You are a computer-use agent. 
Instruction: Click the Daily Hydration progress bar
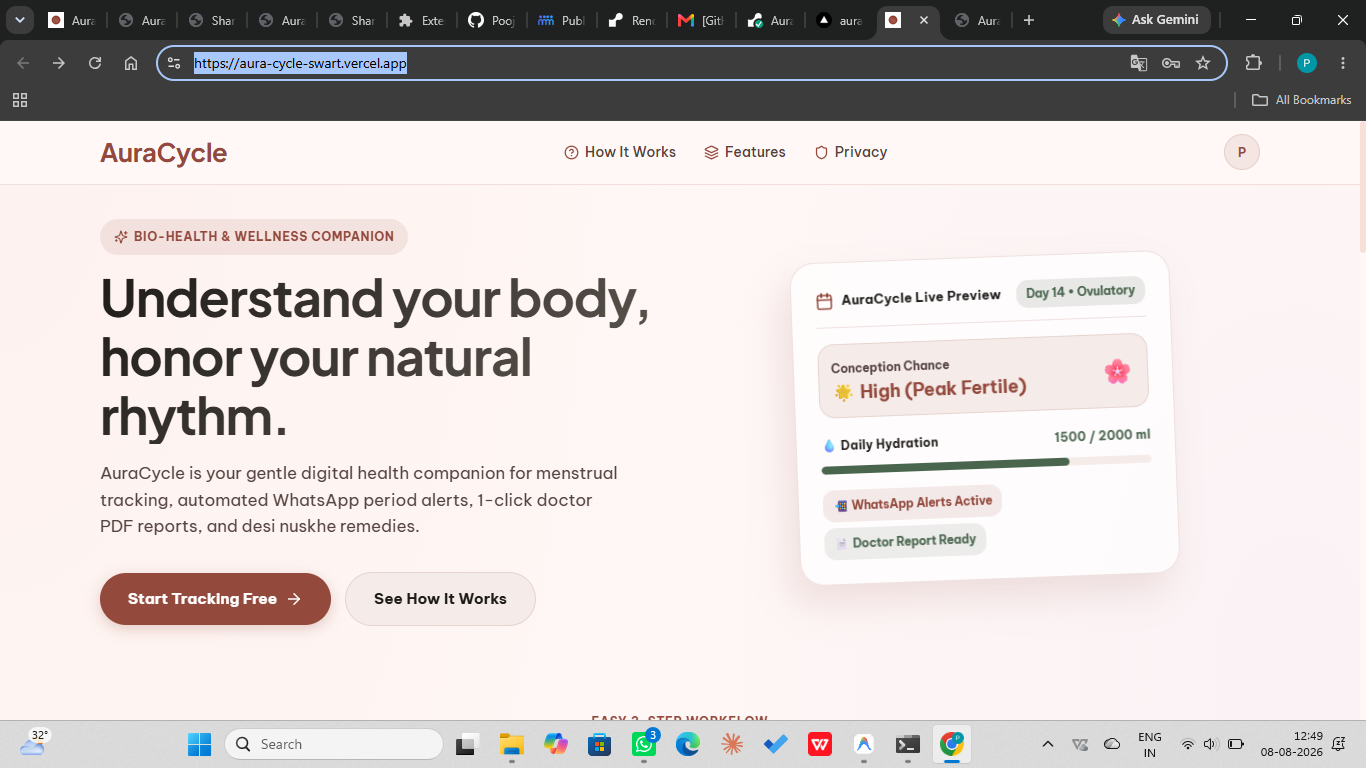986,464
